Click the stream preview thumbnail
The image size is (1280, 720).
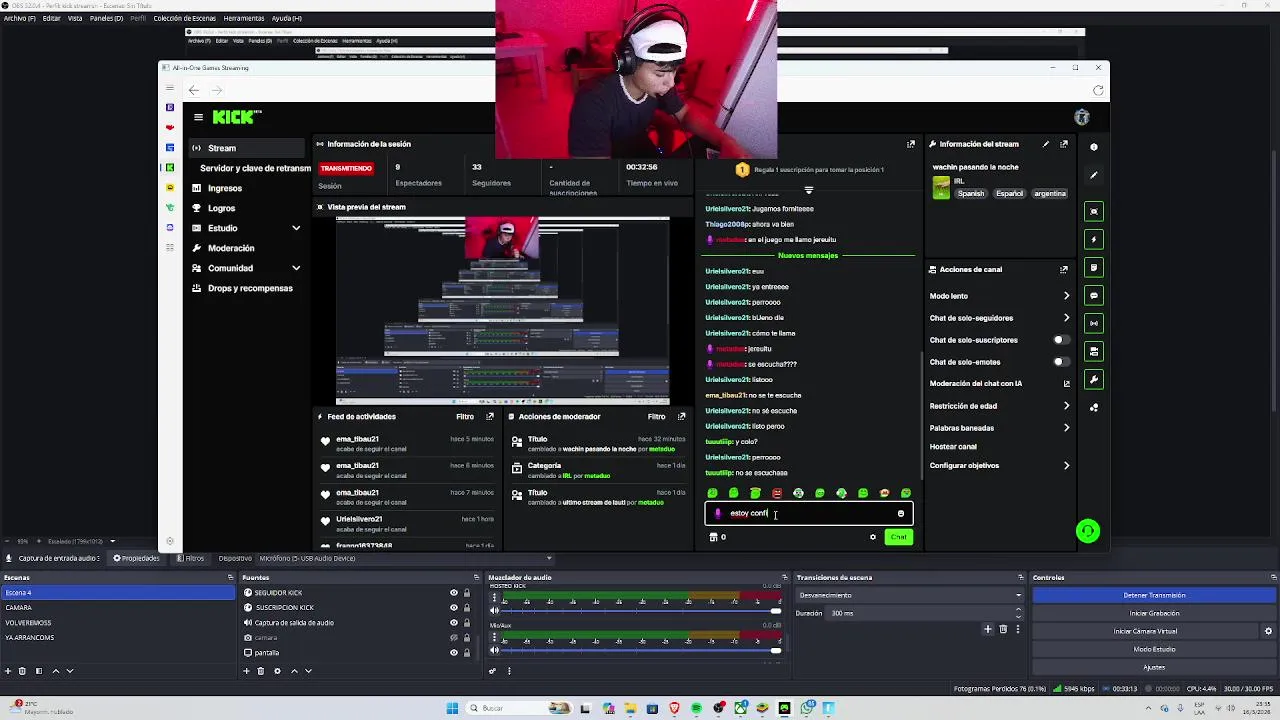click(502, 310)
